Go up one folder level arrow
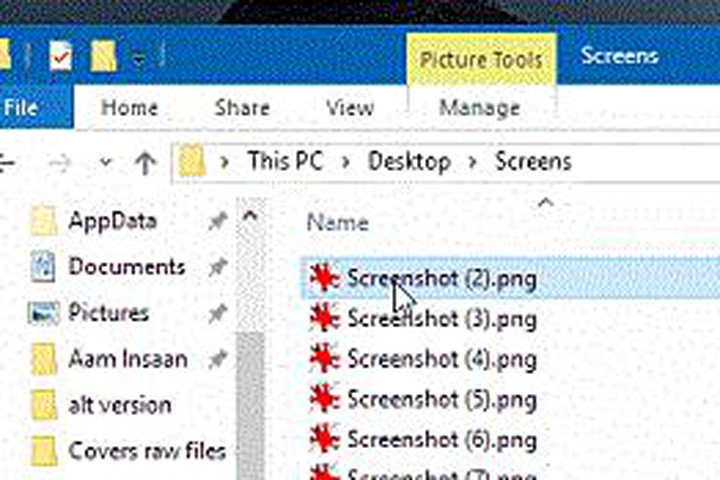 click(146, 163)
